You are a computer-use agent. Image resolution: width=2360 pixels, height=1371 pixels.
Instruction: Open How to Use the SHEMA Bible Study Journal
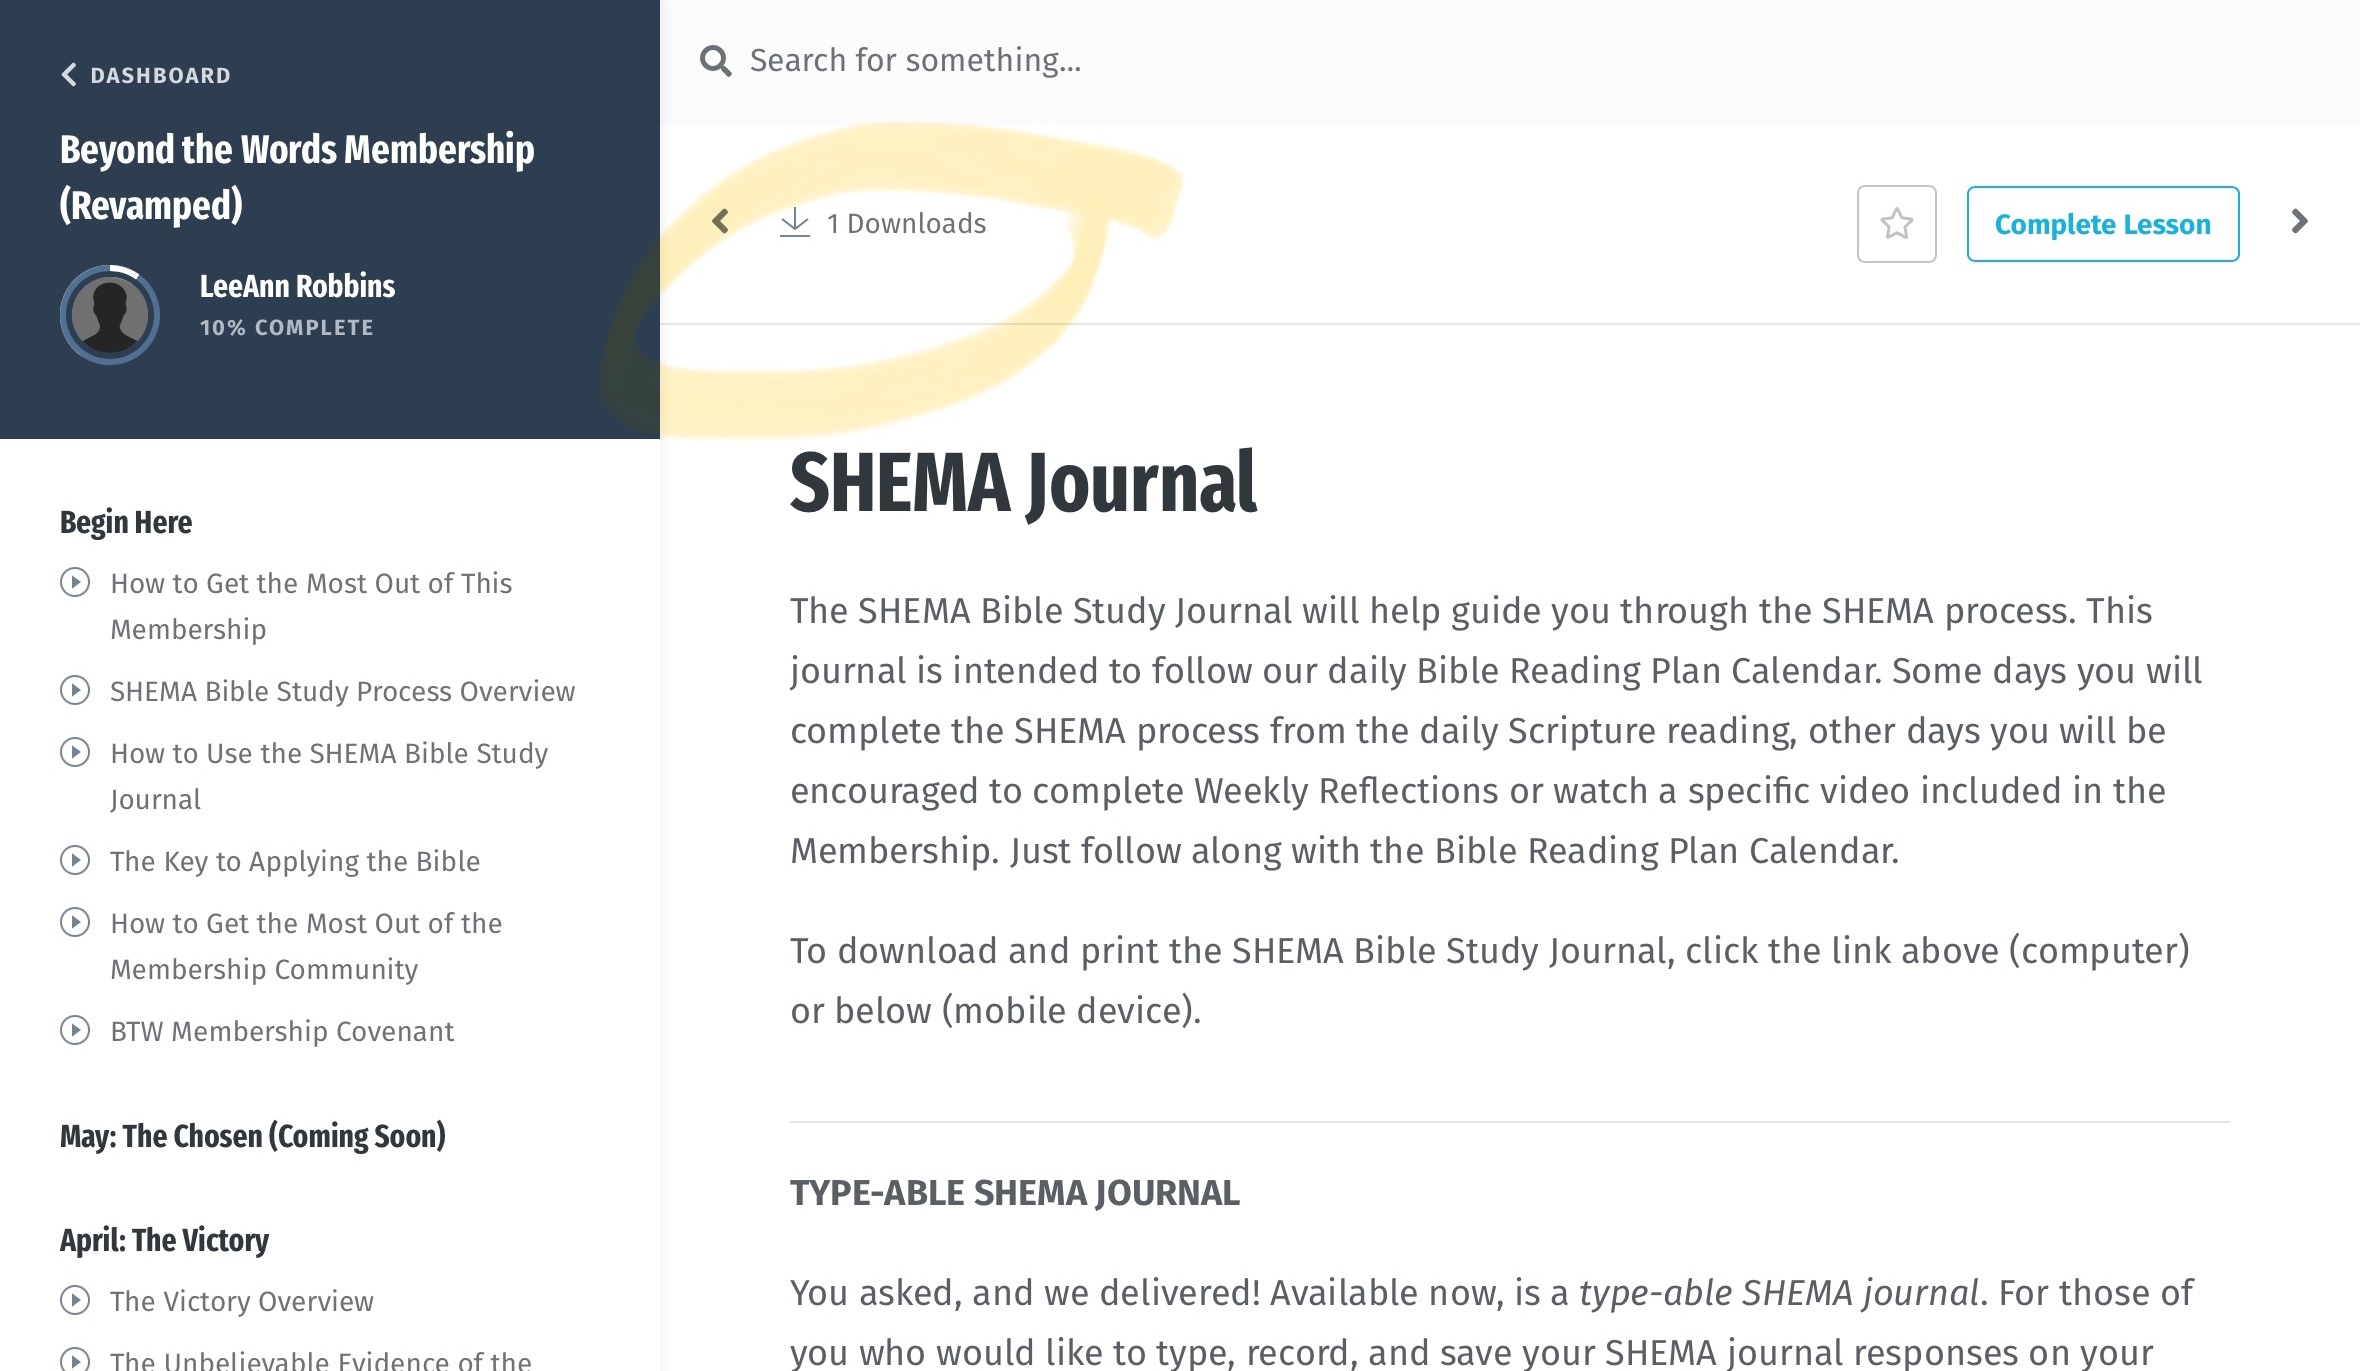(329, 776)
